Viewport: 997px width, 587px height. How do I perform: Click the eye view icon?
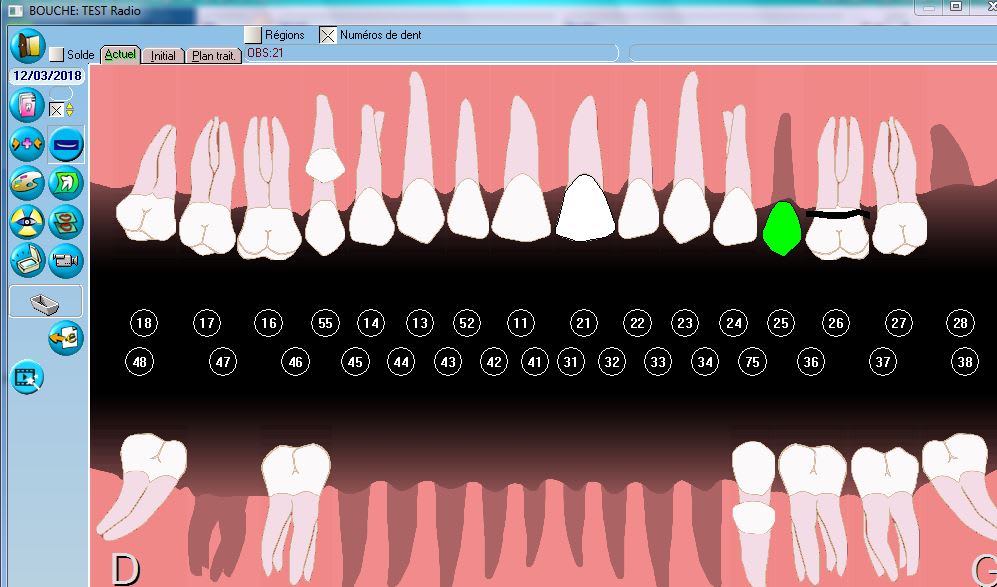click(27, 221)
